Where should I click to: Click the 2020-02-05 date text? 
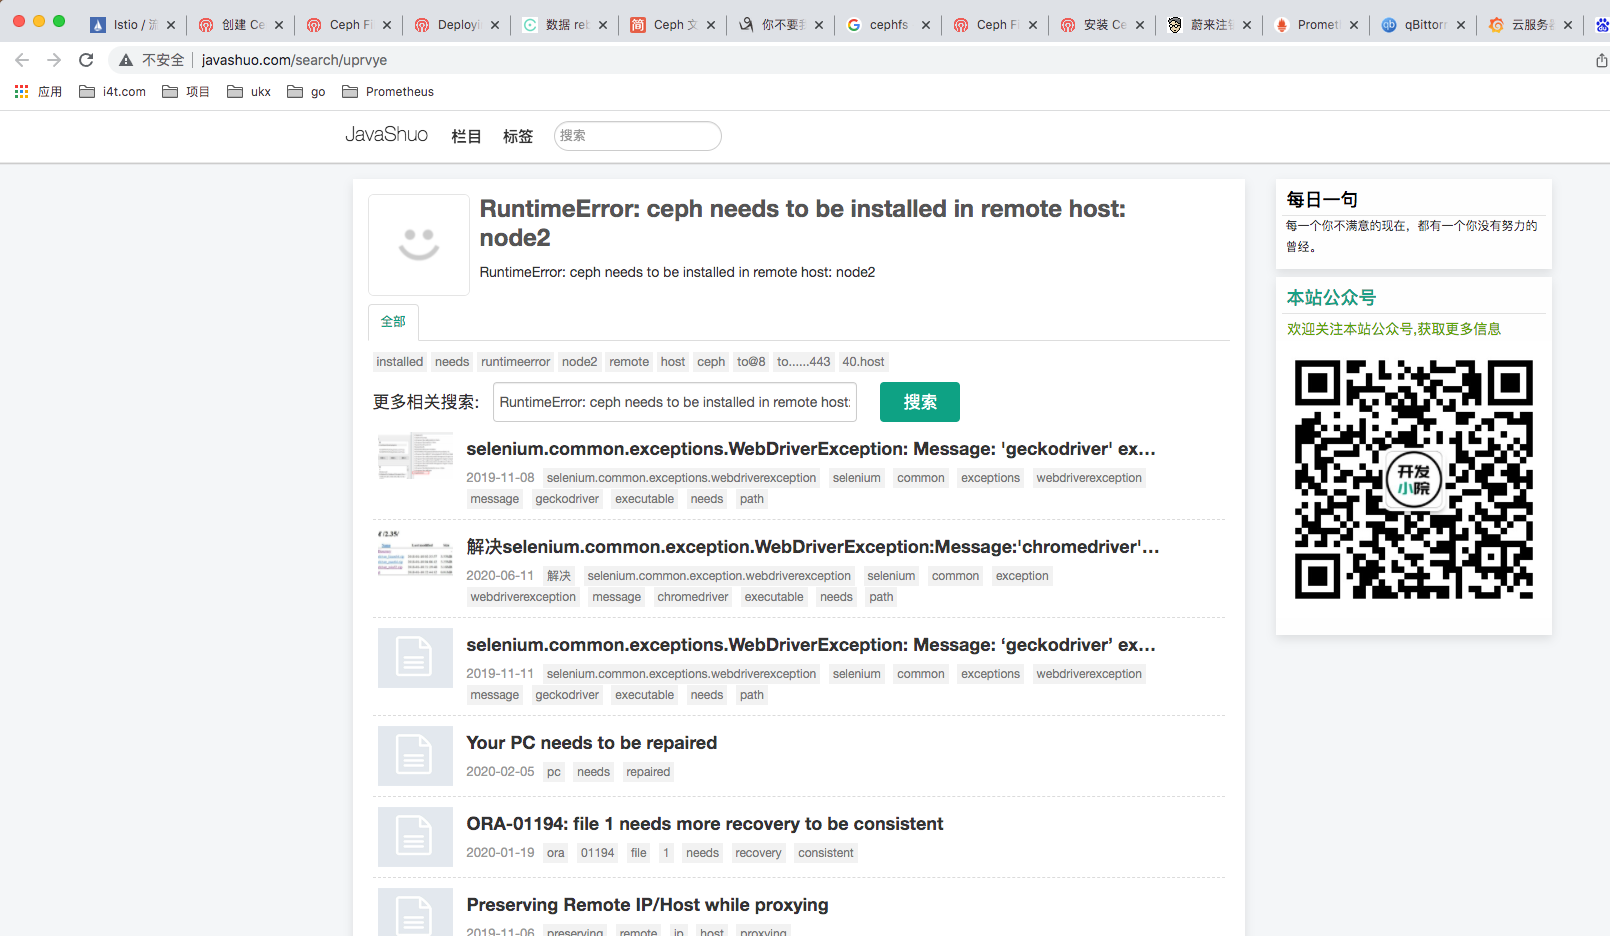click(x=500, y=772)
